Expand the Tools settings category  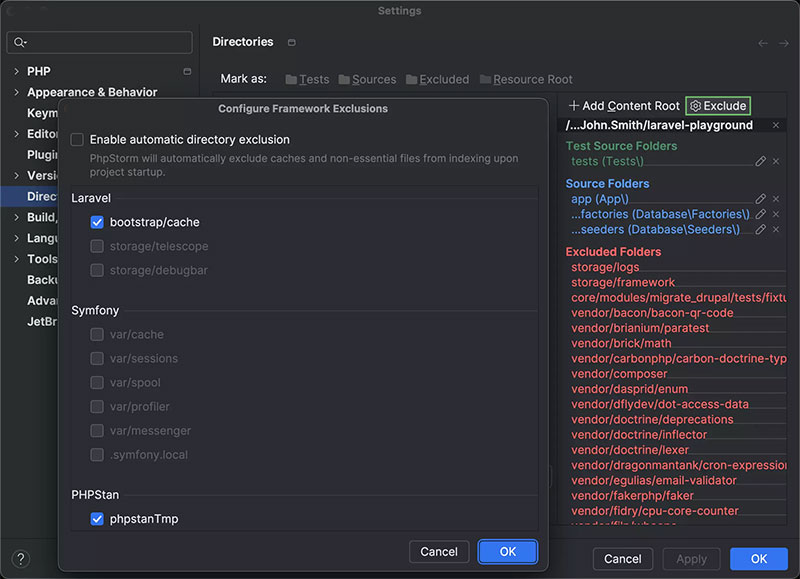coord(16,259)
